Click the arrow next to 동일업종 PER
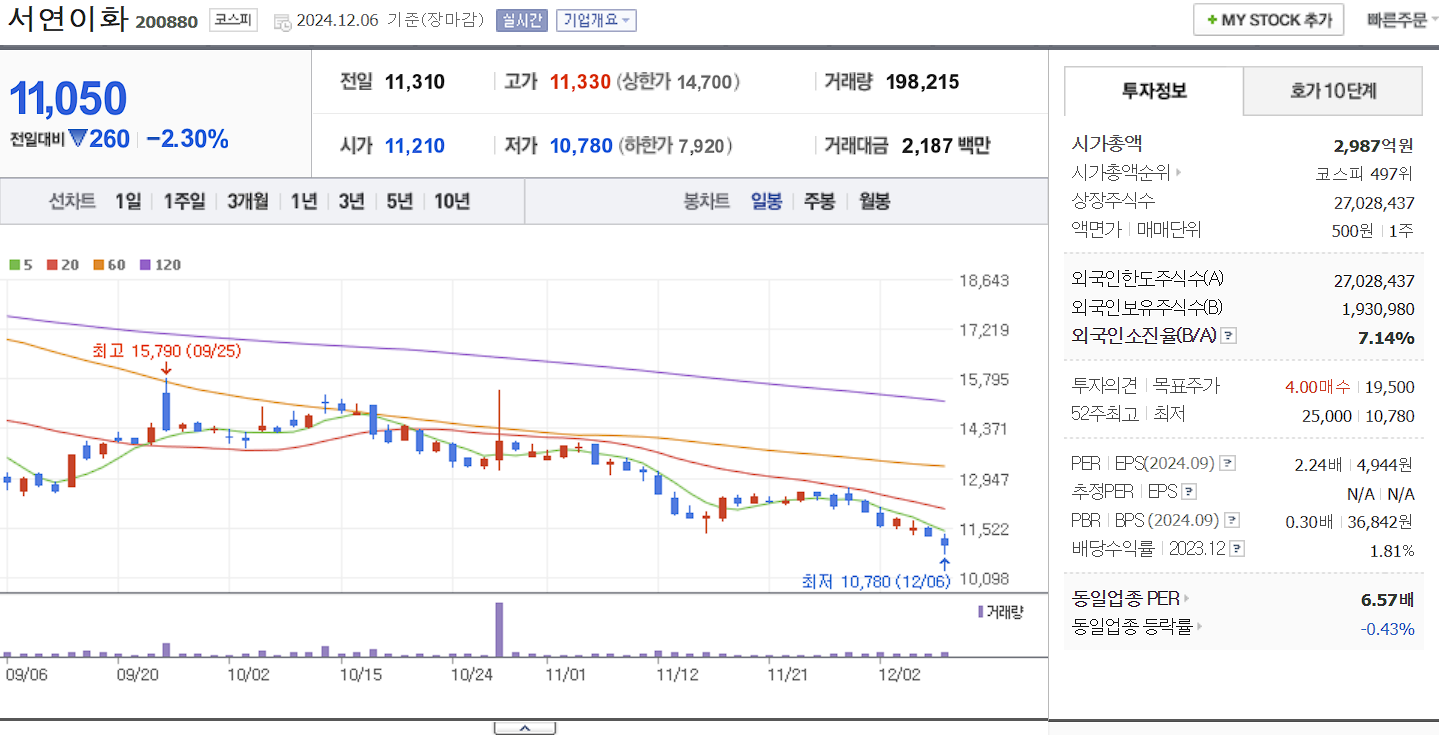1439x735 pixels. pos(1187,599)
